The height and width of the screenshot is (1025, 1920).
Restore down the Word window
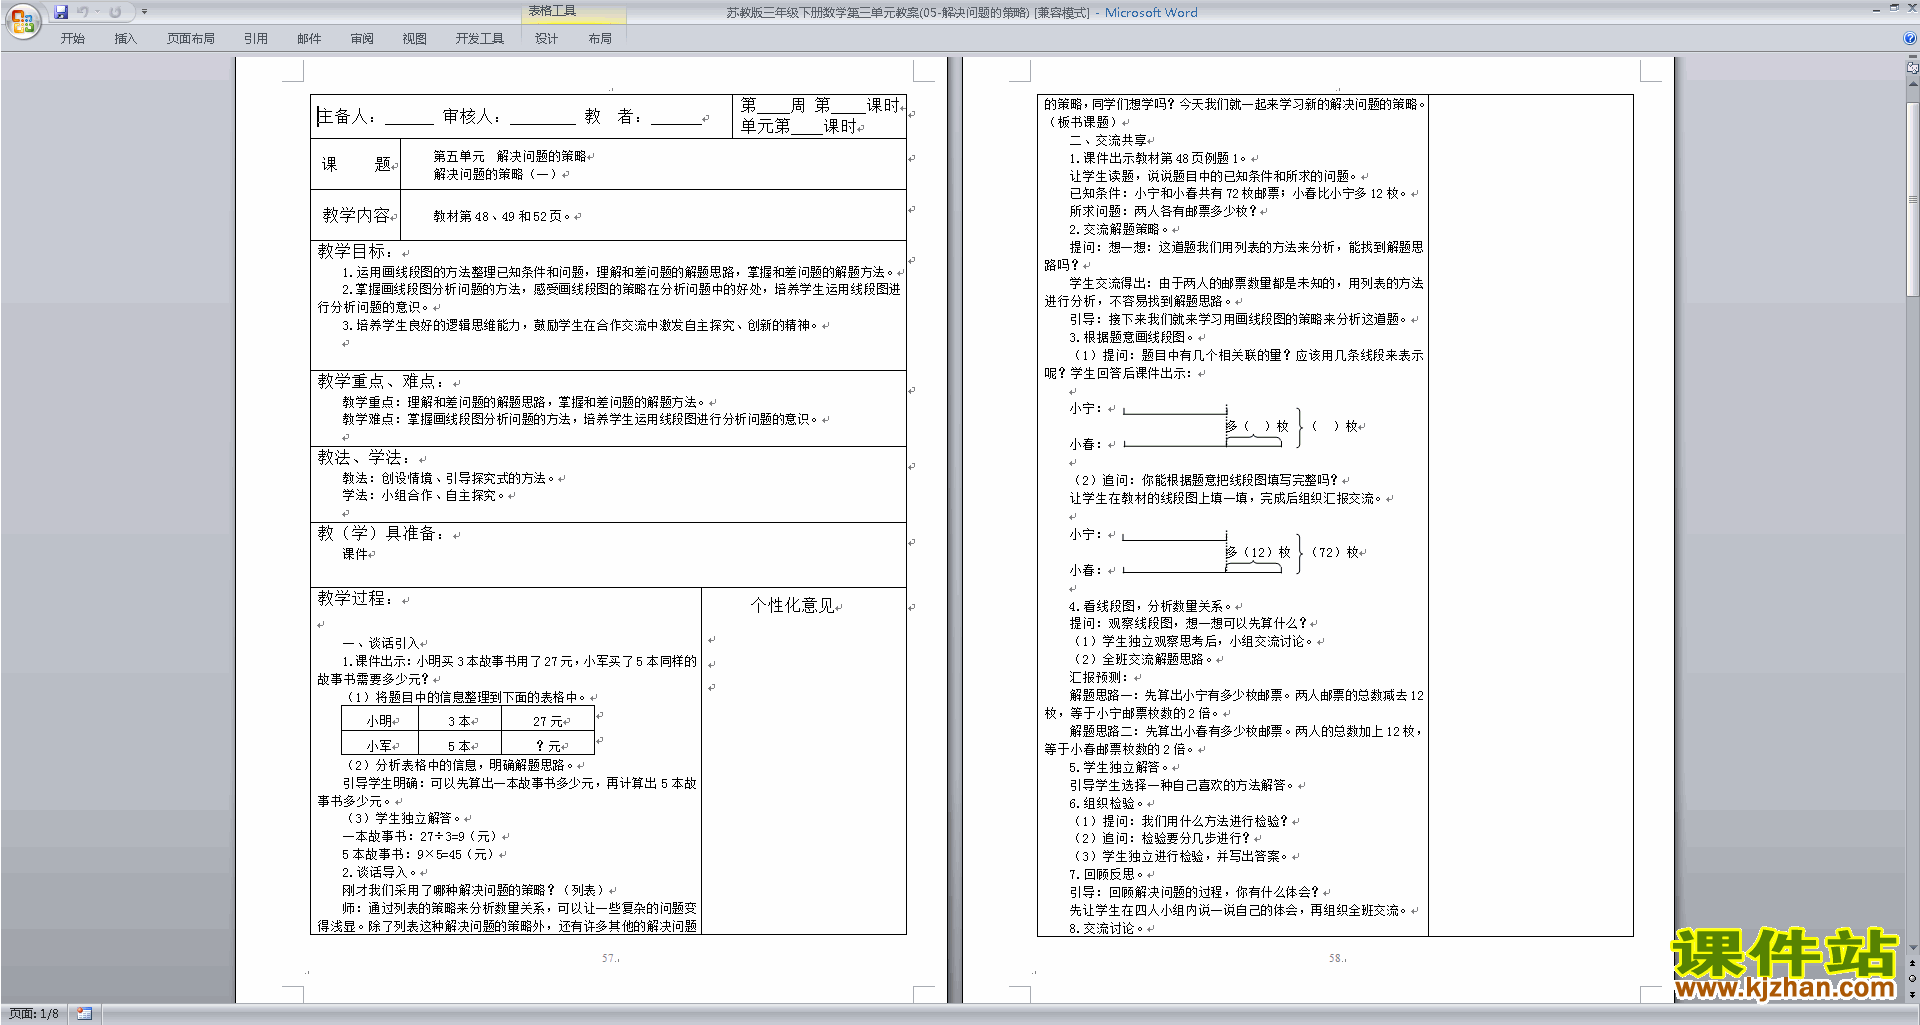tap(1894, 8)
